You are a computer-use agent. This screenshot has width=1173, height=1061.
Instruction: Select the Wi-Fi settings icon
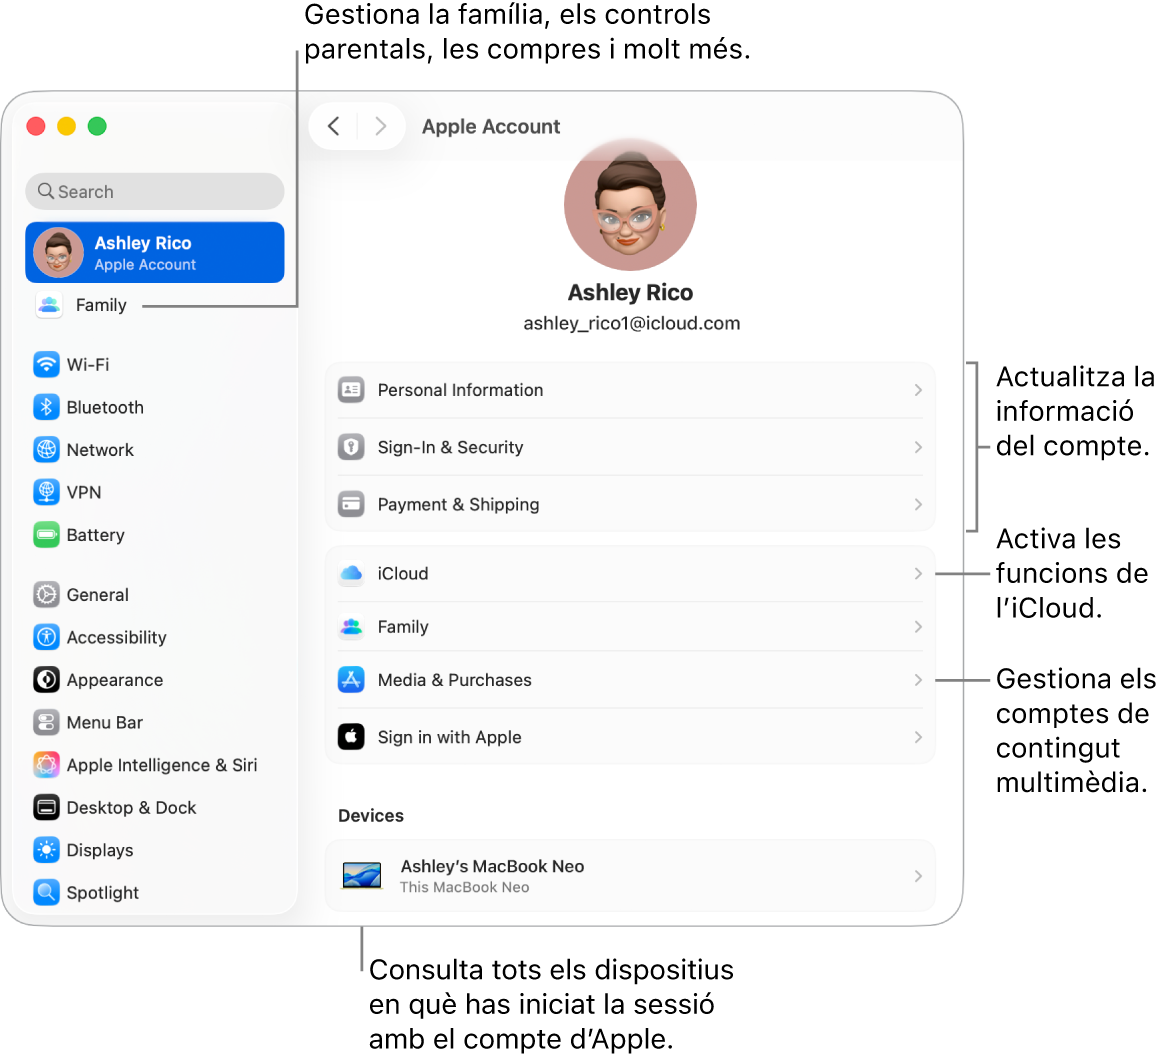coord(47,364)
